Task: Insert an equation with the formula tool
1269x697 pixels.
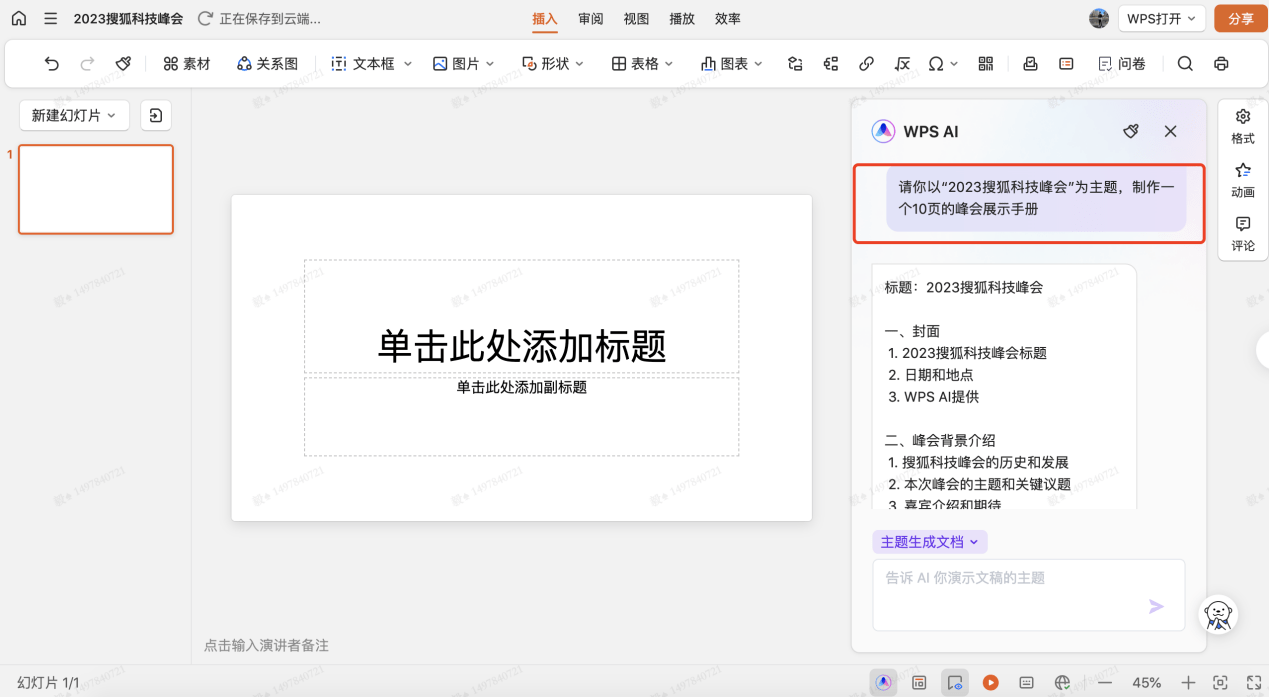Action: tap(901, 63)
